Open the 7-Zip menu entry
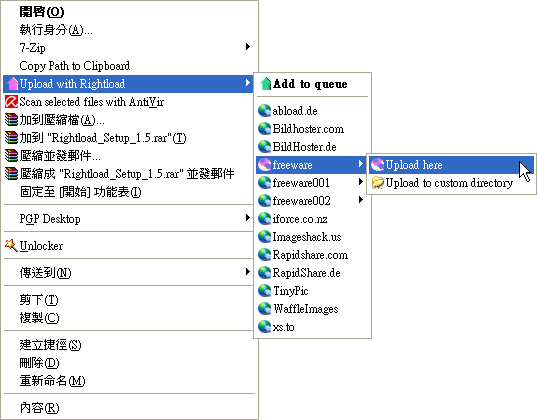The height and width of the screenshot is (420, 537). coord(129,48)
